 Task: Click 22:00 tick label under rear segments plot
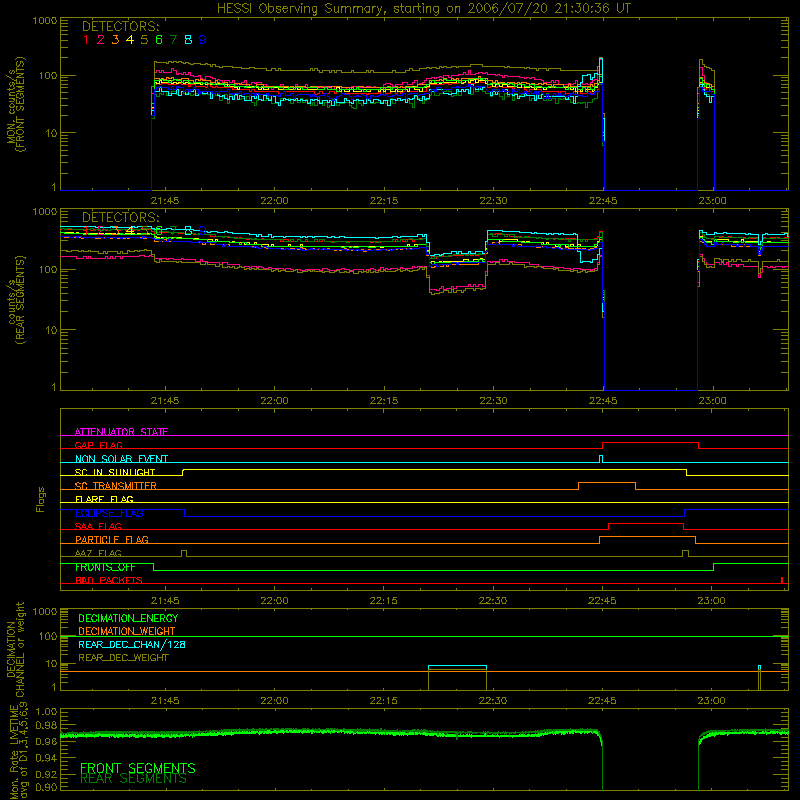click(274, 401)
